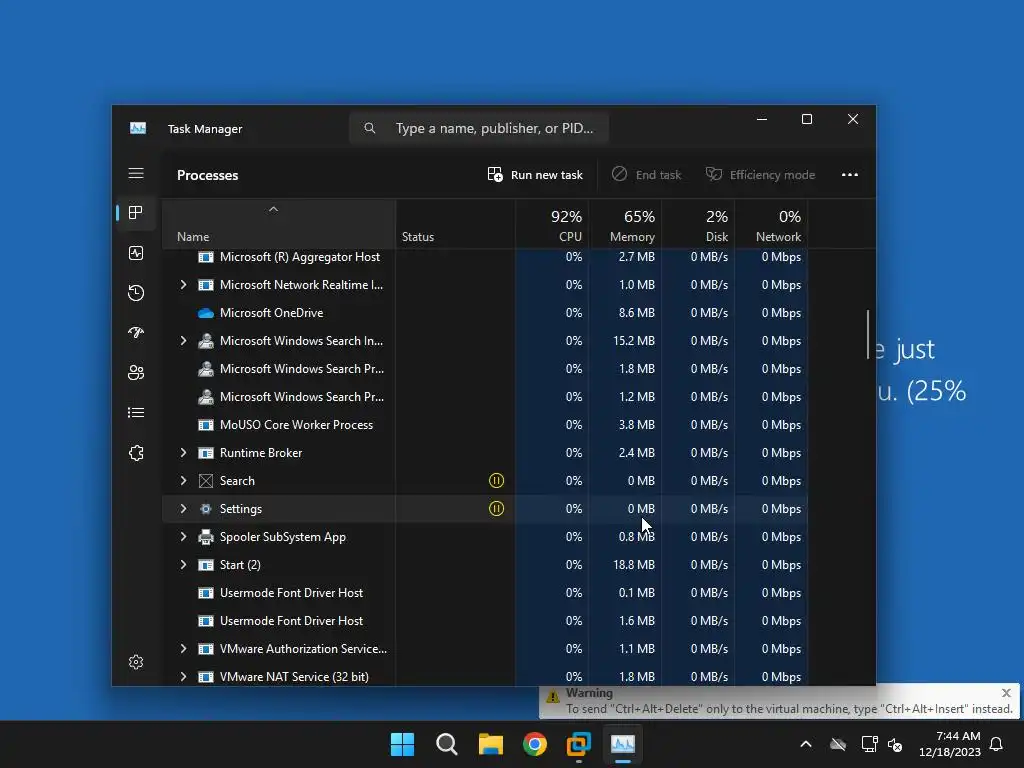Sort by the Memory column header
Image resolution: width=1024 pixels, height=768 pixels.
(x=625, y=224)
